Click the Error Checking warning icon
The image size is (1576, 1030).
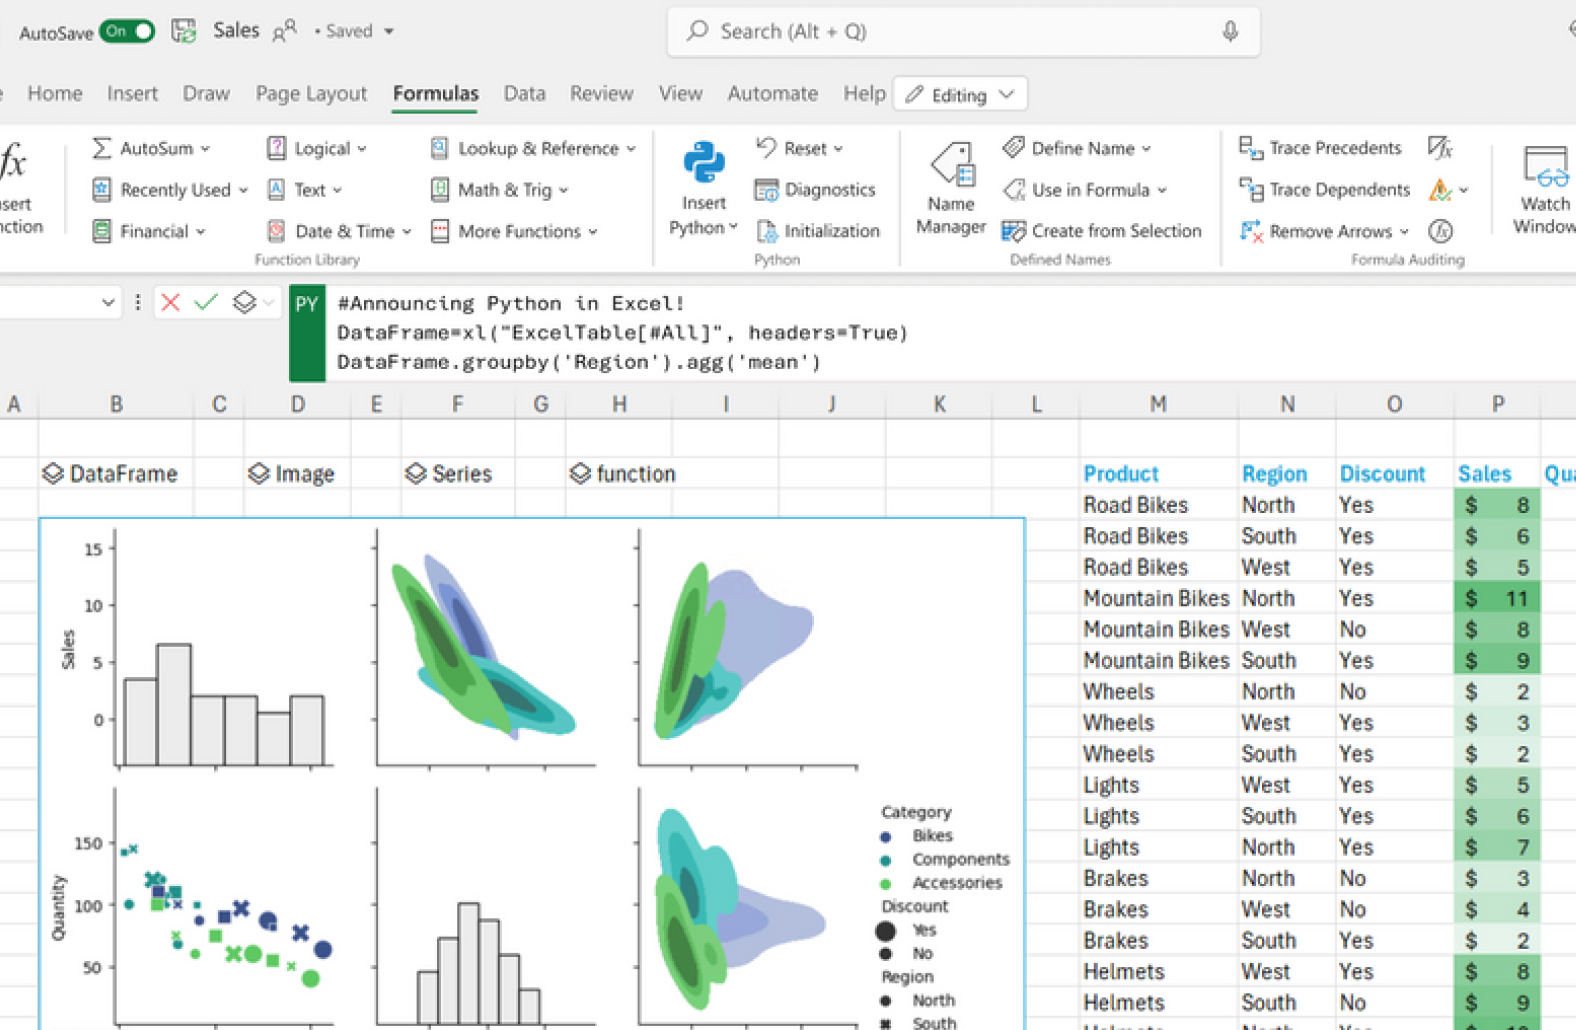tap(1440, 189)
